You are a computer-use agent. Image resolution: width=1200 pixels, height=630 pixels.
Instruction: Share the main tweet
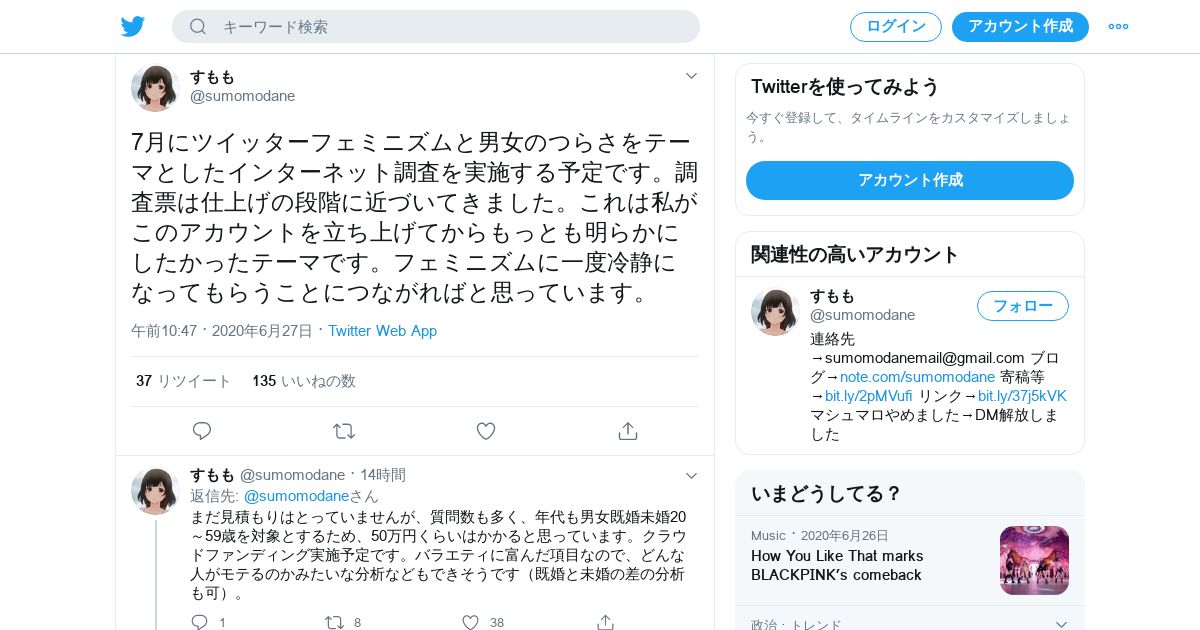628,431
